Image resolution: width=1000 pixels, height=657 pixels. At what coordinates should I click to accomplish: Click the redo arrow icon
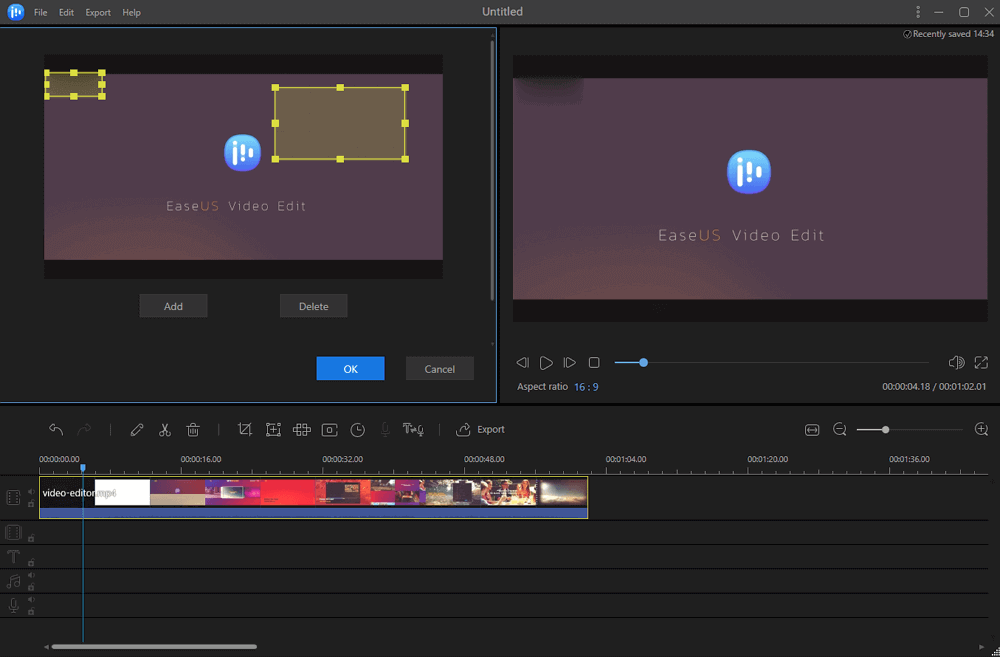[84, 429]
